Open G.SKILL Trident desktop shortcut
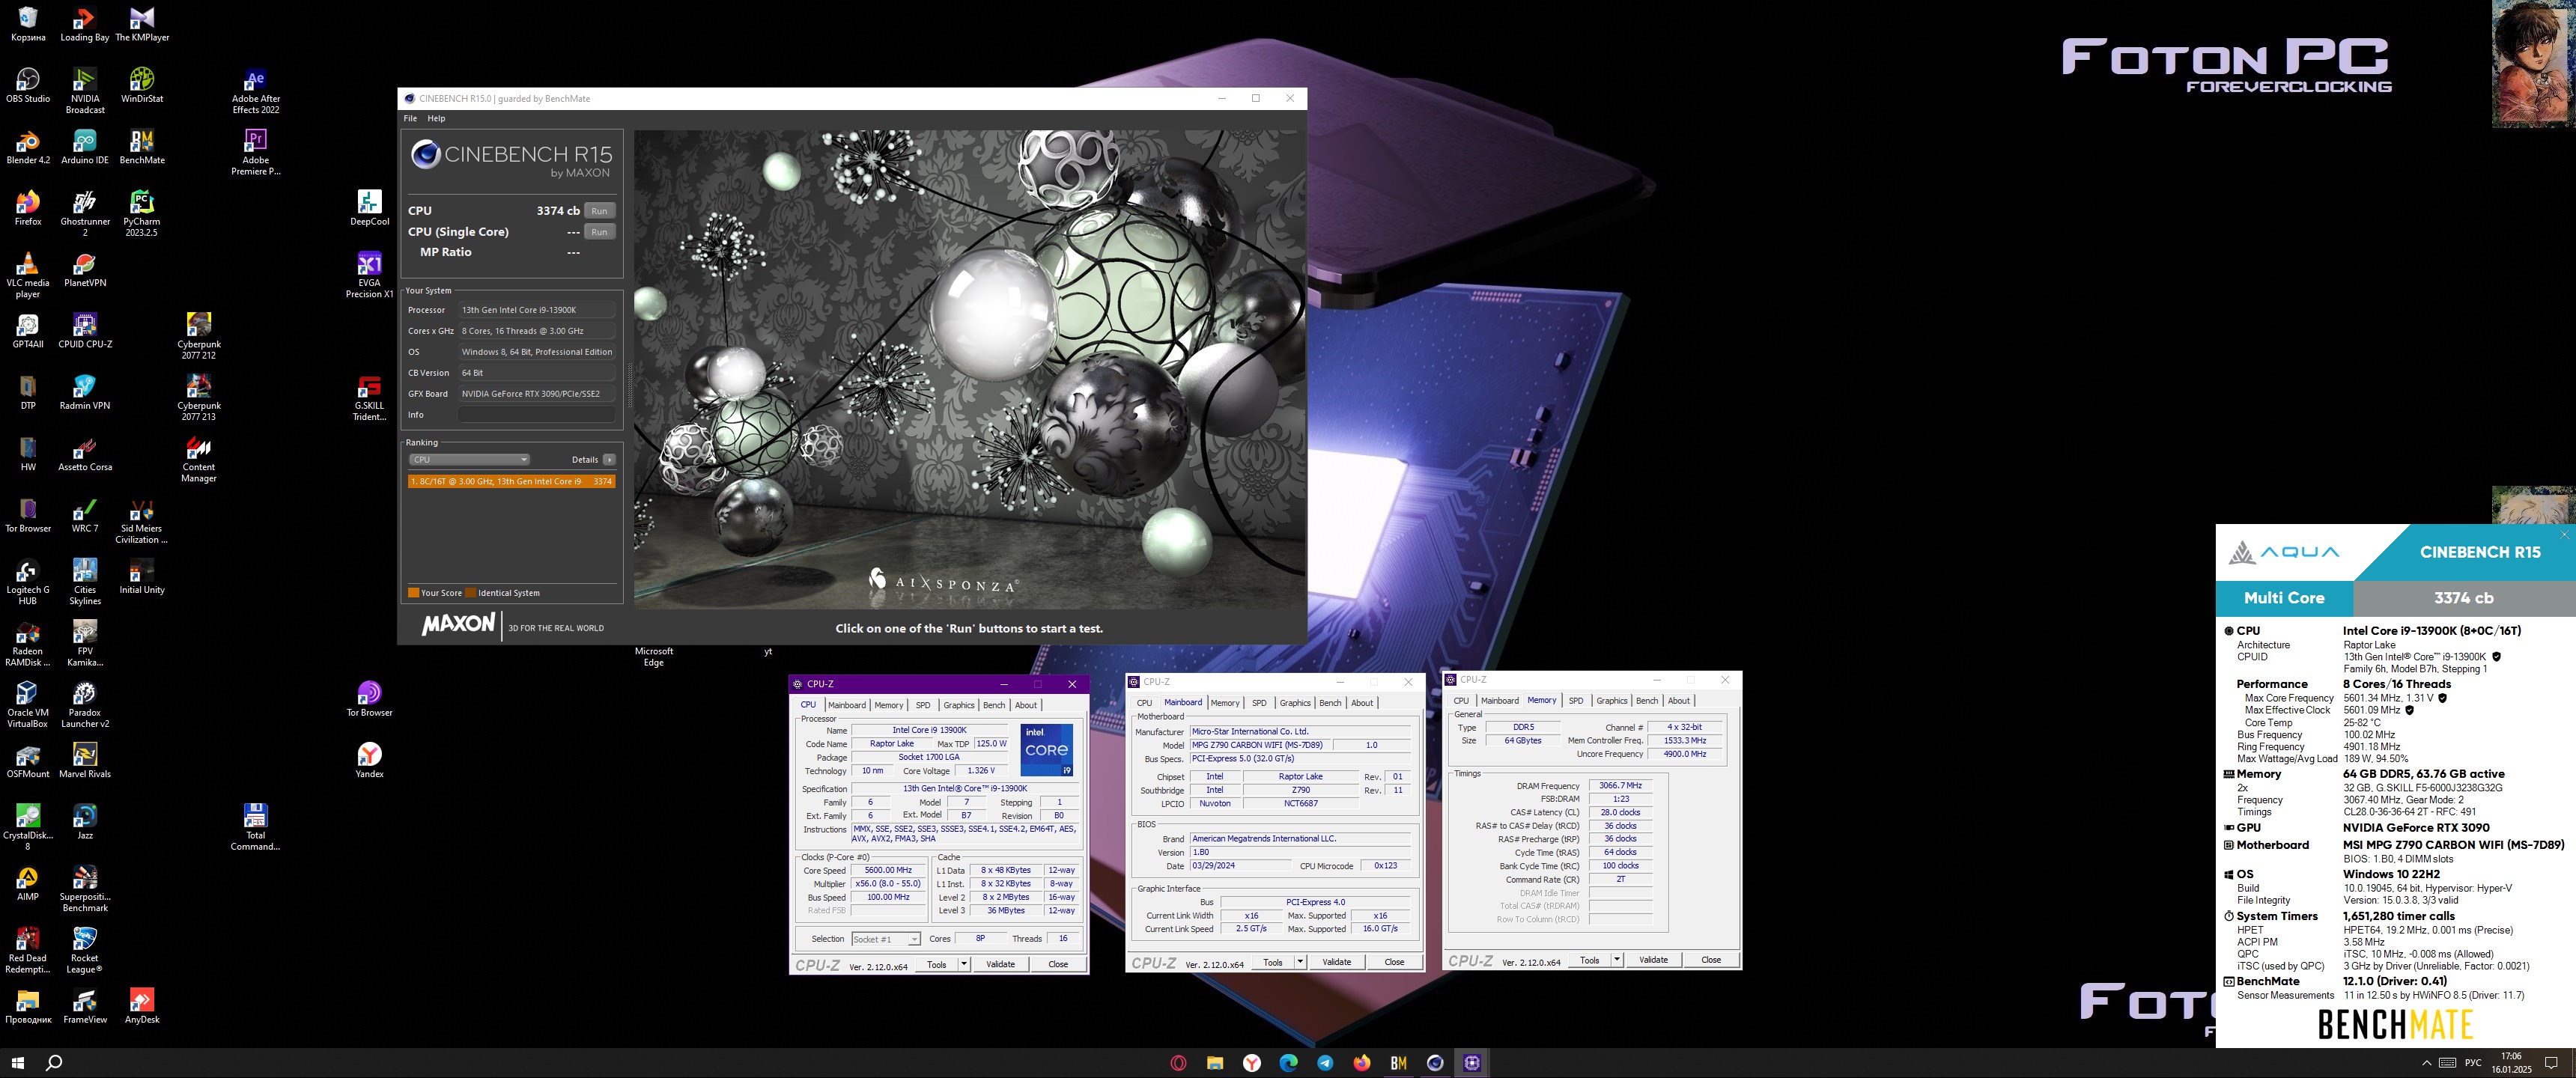Screen dimensions: 2576x1078 click(369, 398)
